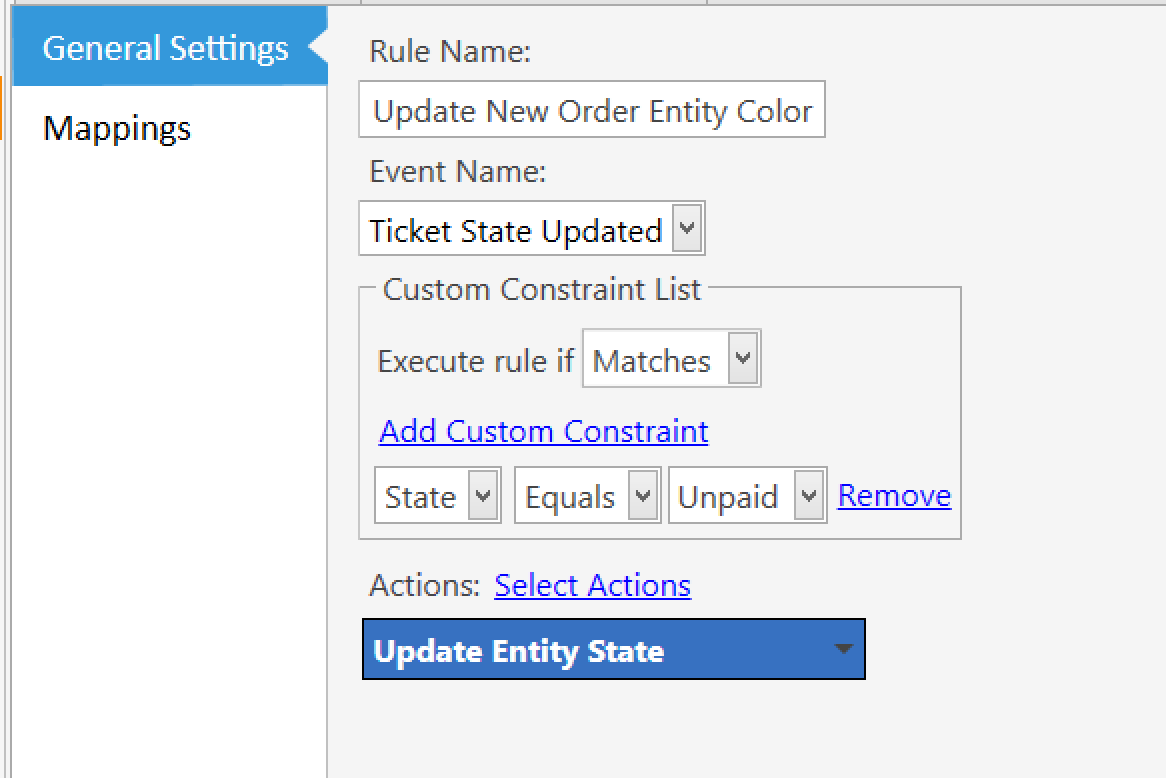Click the Event Name dropdown arrow
The width and height of the screenshot is (1166, 778).
688,228
